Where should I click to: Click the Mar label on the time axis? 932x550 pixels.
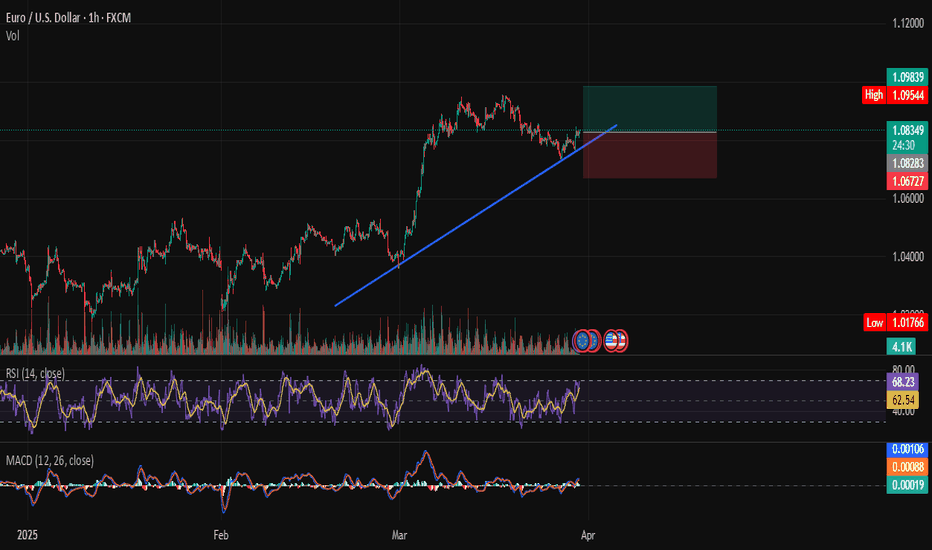(x=399, y=535)
